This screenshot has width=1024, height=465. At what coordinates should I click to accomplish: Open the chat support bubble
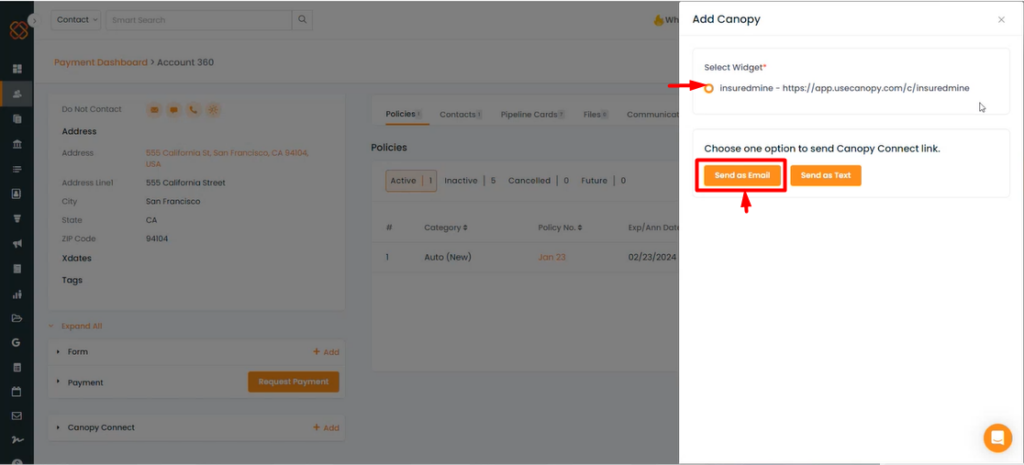[x=997, y=438]
